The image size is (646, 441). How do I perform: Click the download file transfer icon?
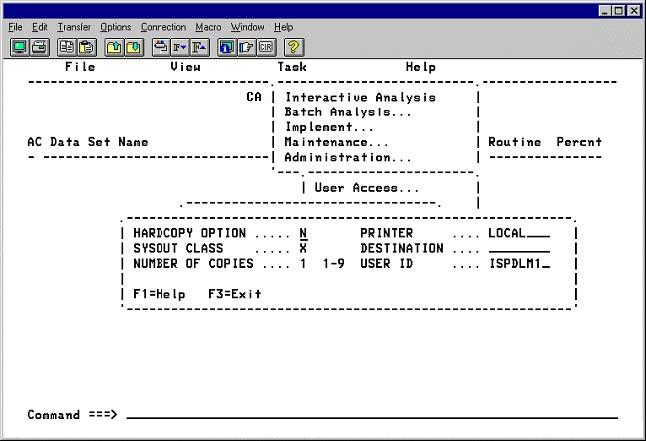(134, 47)
